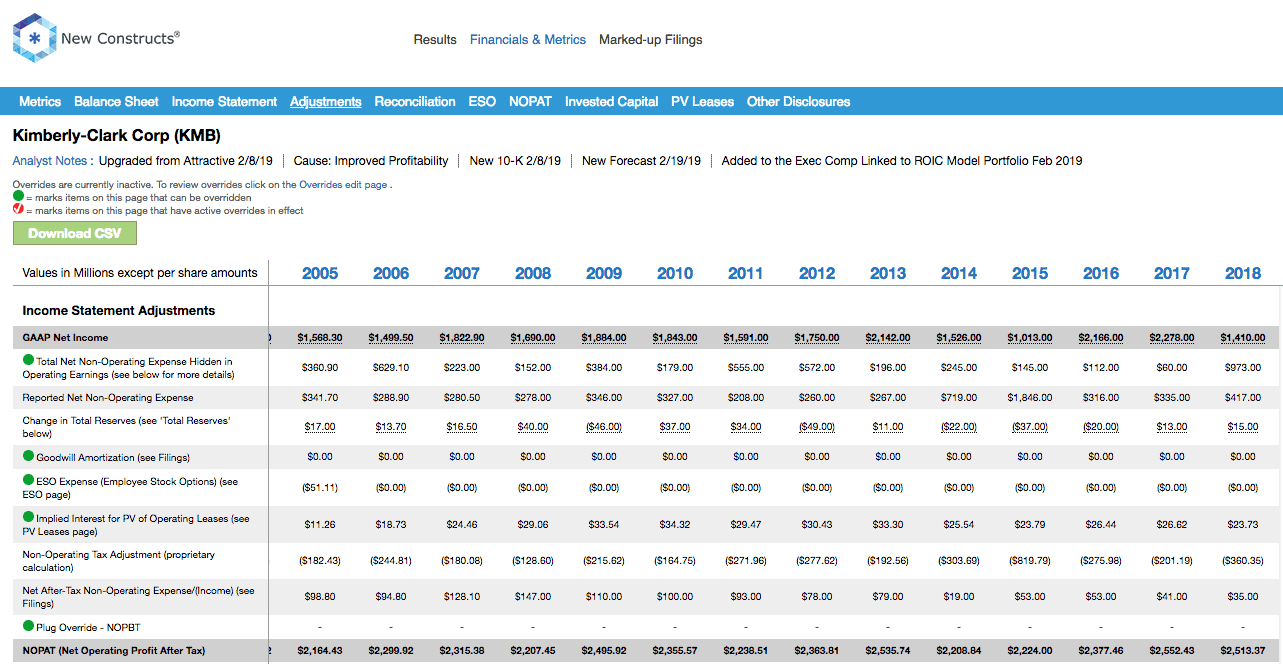Click the 2012 column year header
The width and height of the screenshot is (1283, 664).
(817, 273)
